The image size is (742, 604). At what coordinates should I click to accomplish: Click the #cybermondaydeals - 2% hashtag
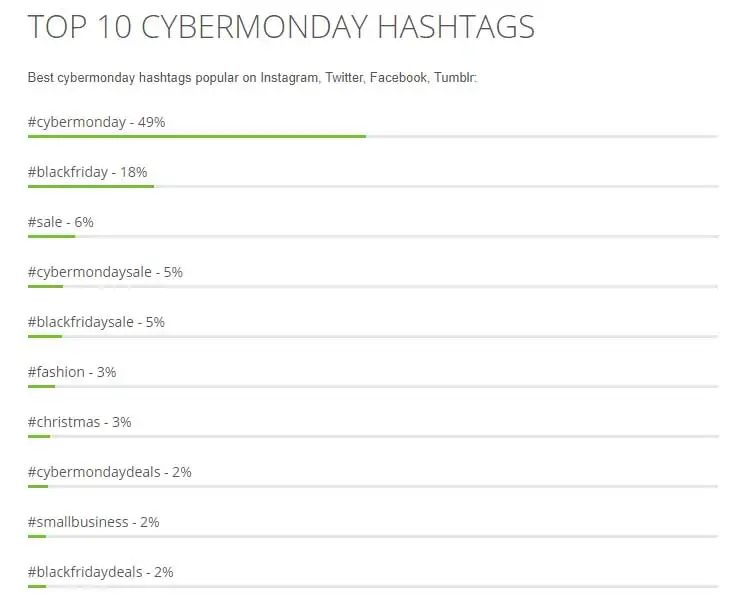coord(110,472)
